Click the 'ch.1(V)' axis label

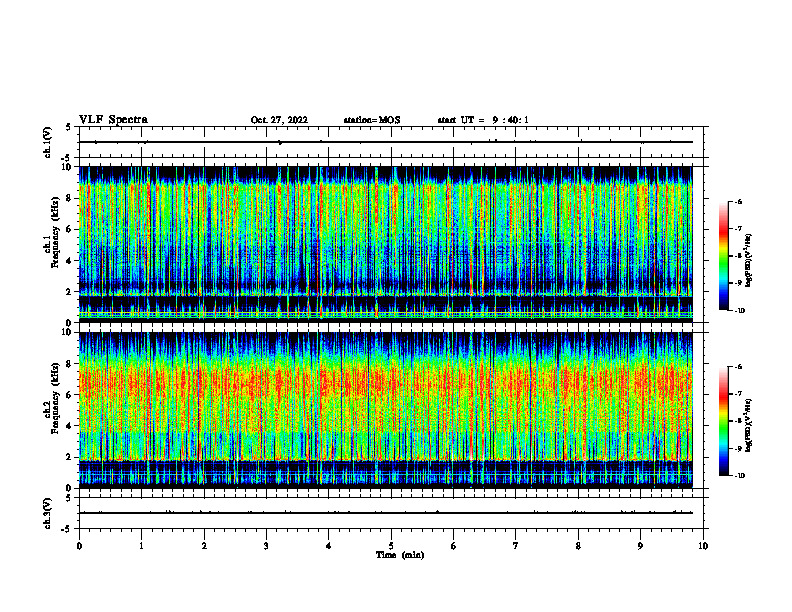(47, 142)
